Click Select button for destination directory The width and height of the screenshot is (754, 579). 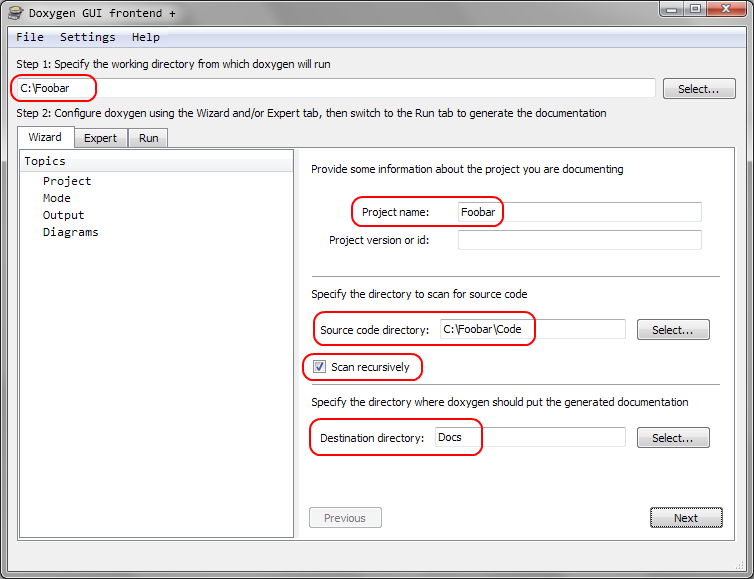pos(673,438)
